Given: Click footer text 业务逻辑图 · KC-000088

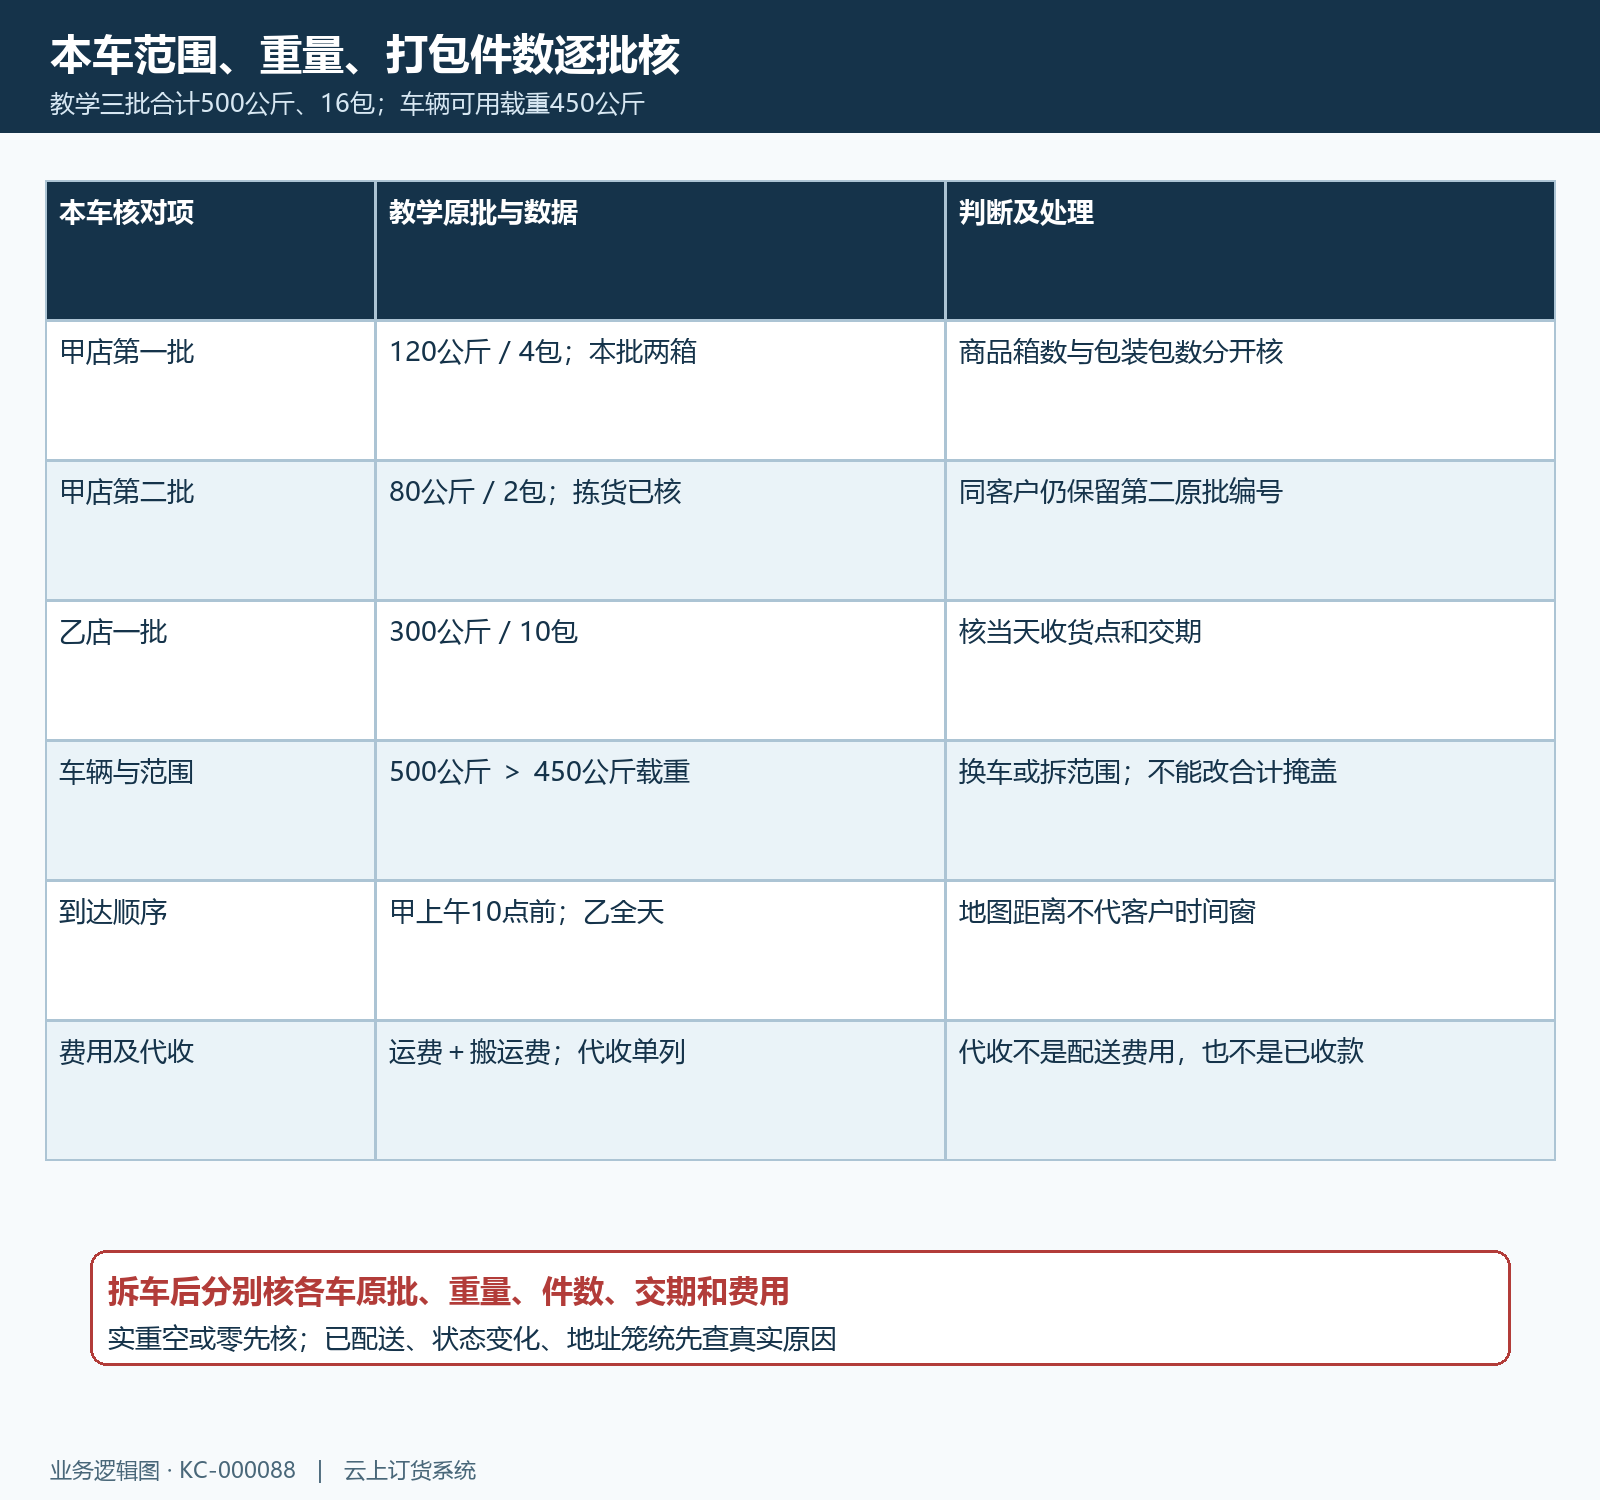Looking at the screenshot, I should (x=173, y=1470).
